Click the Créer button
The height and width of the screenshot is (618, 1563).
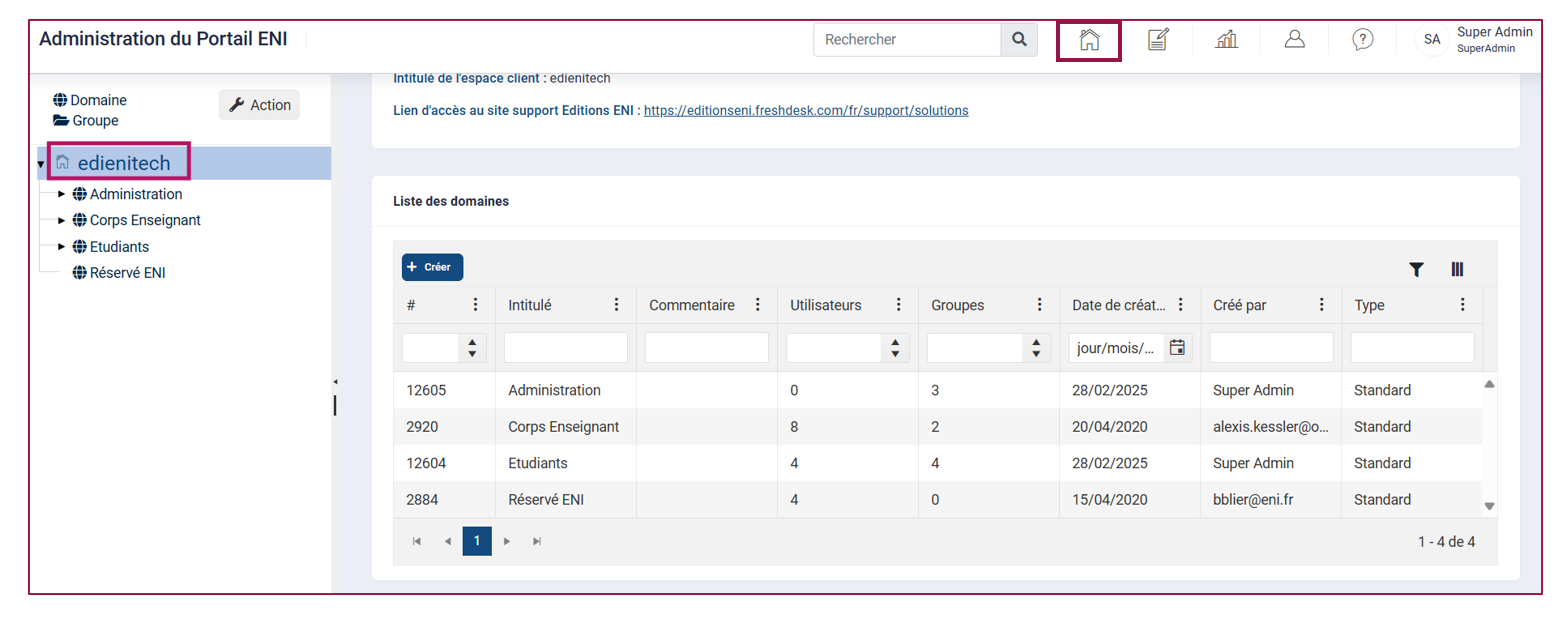point(432,267)
